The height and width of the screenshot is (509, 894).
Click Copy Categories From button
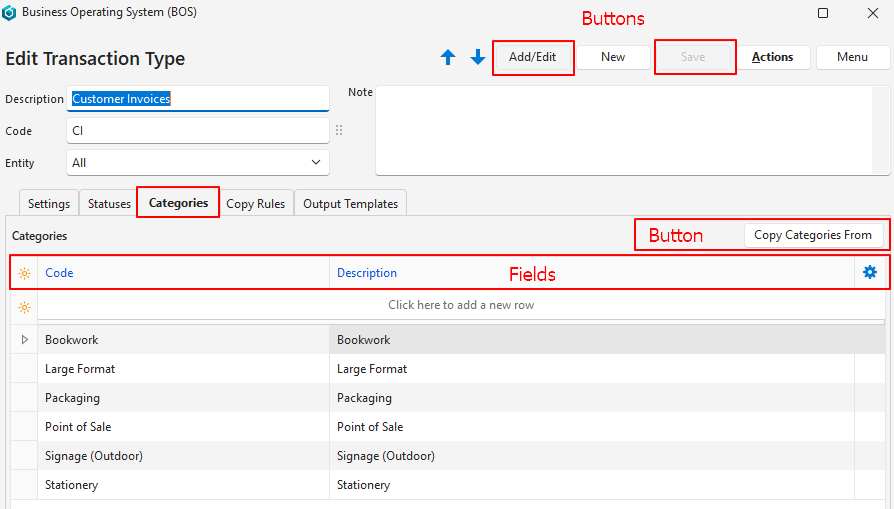point(812,235)
